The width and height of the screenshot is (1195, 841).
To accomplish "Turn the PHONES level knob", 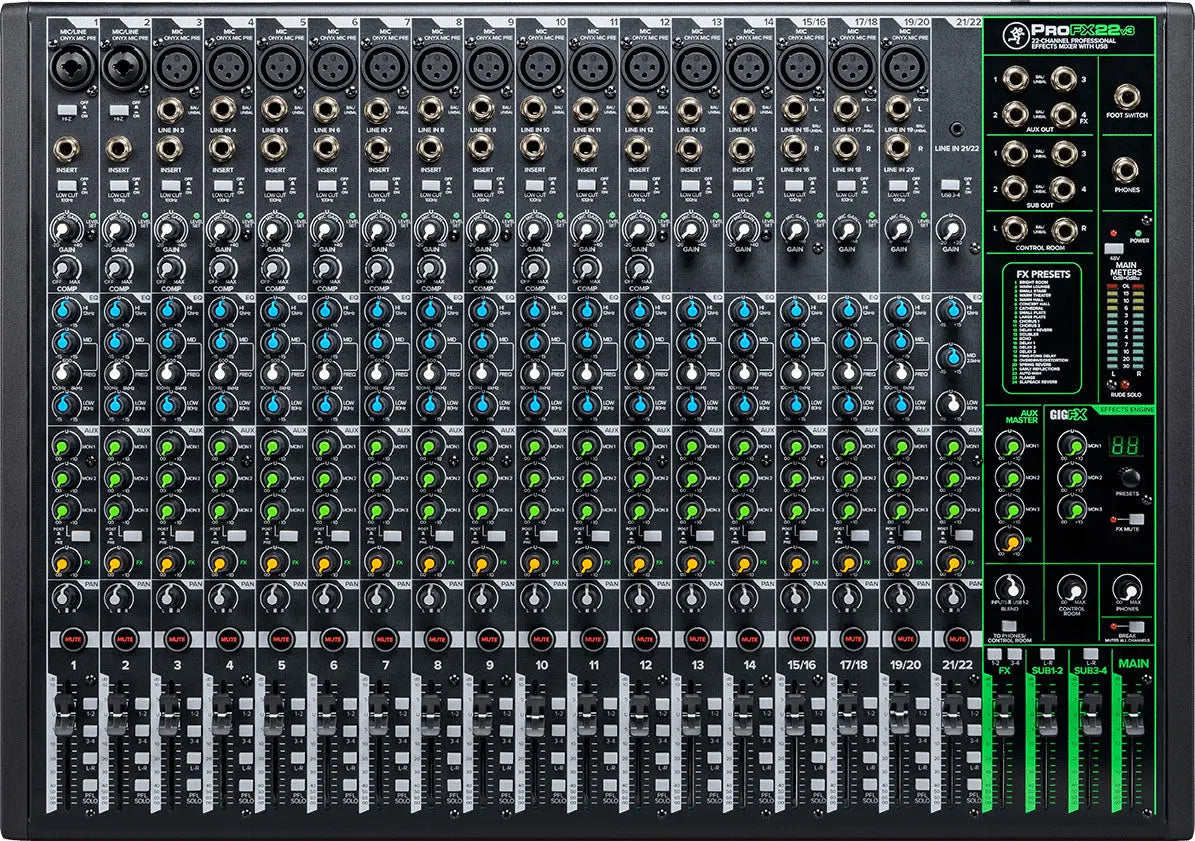I will tap(1128, 589).
